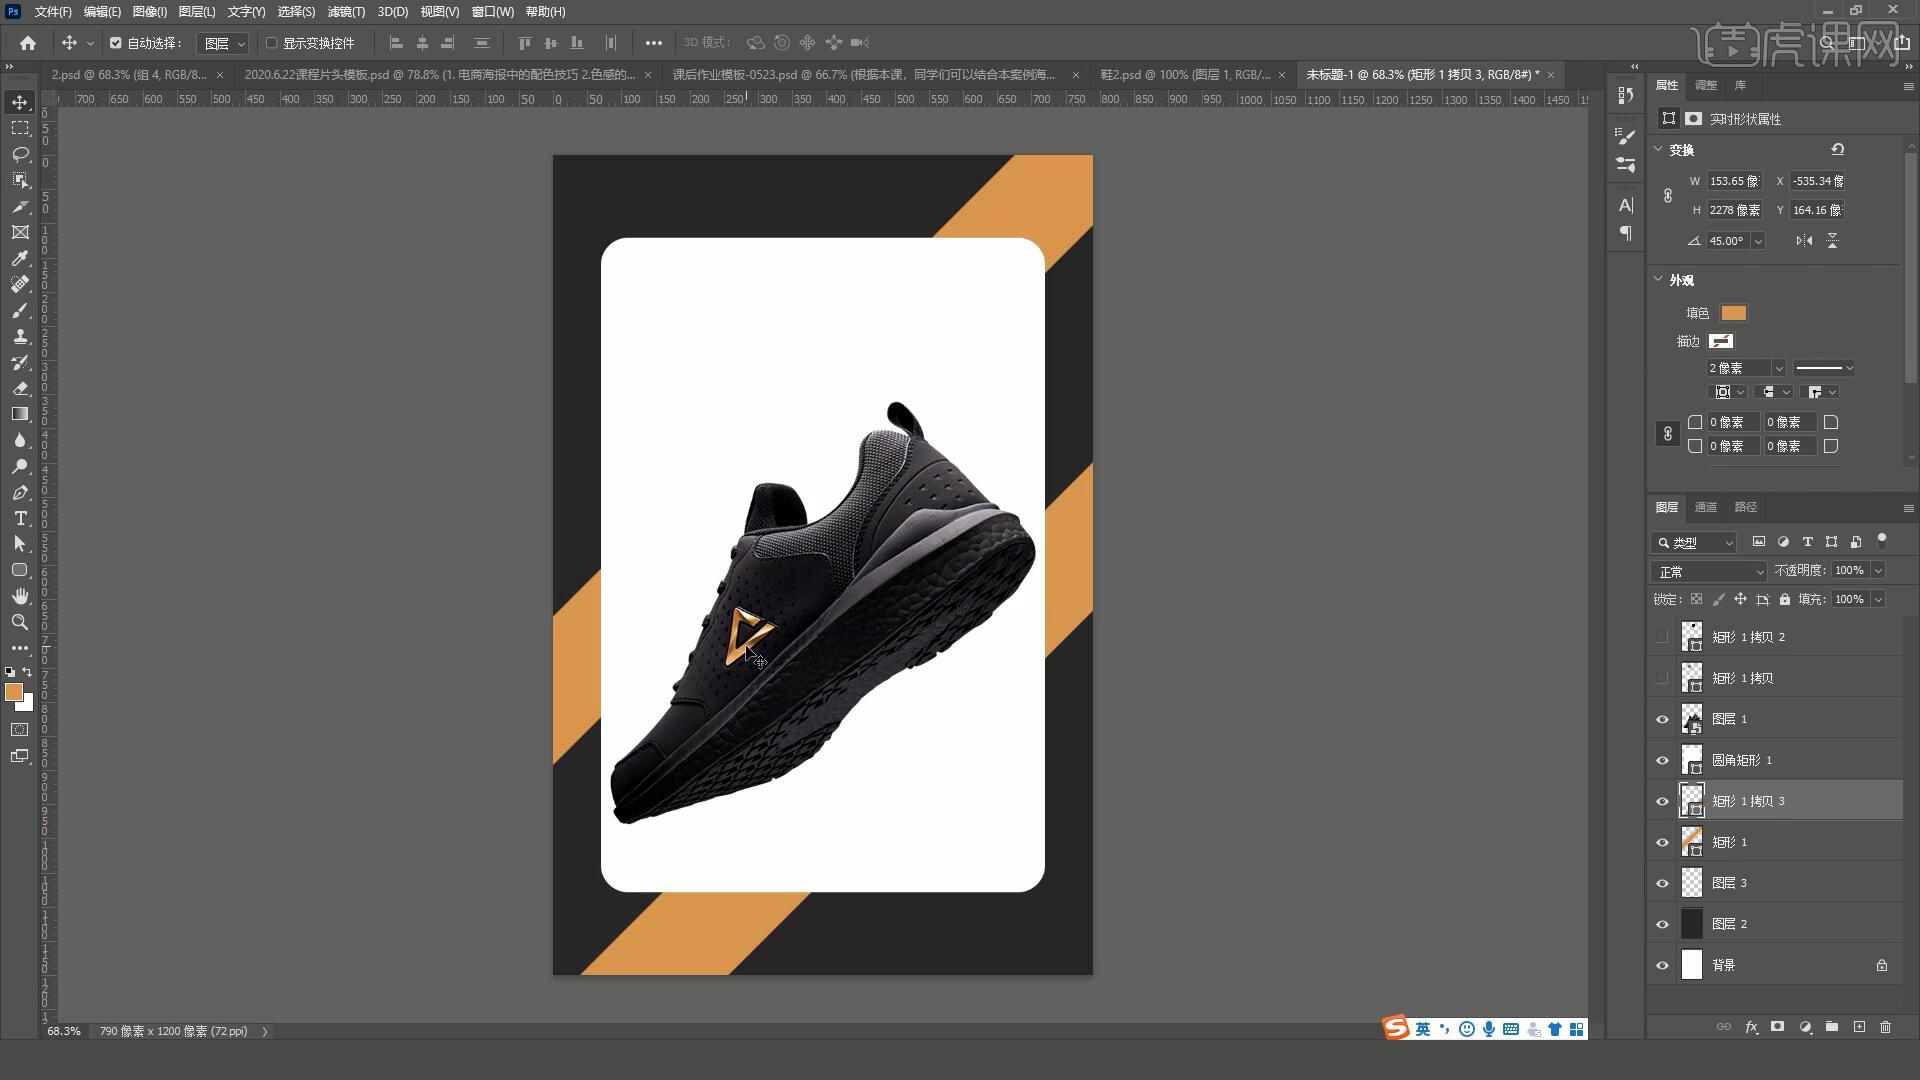Delete layer with trash icon
Image resolution: width=1920 pixels, height=1080 pixels.
[1886, 1027]
